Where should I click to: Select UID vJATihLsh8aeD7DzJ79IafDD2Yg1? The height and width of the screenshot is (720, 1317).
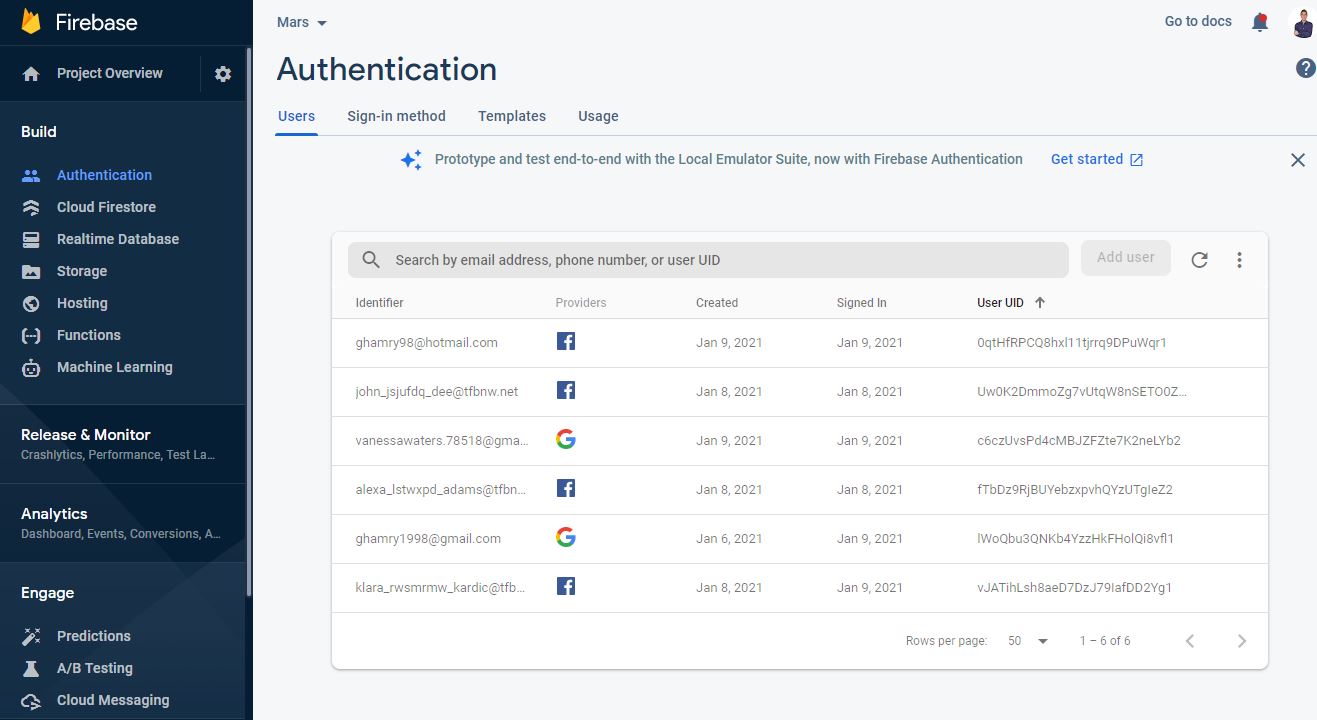[x=1075, y=587]
